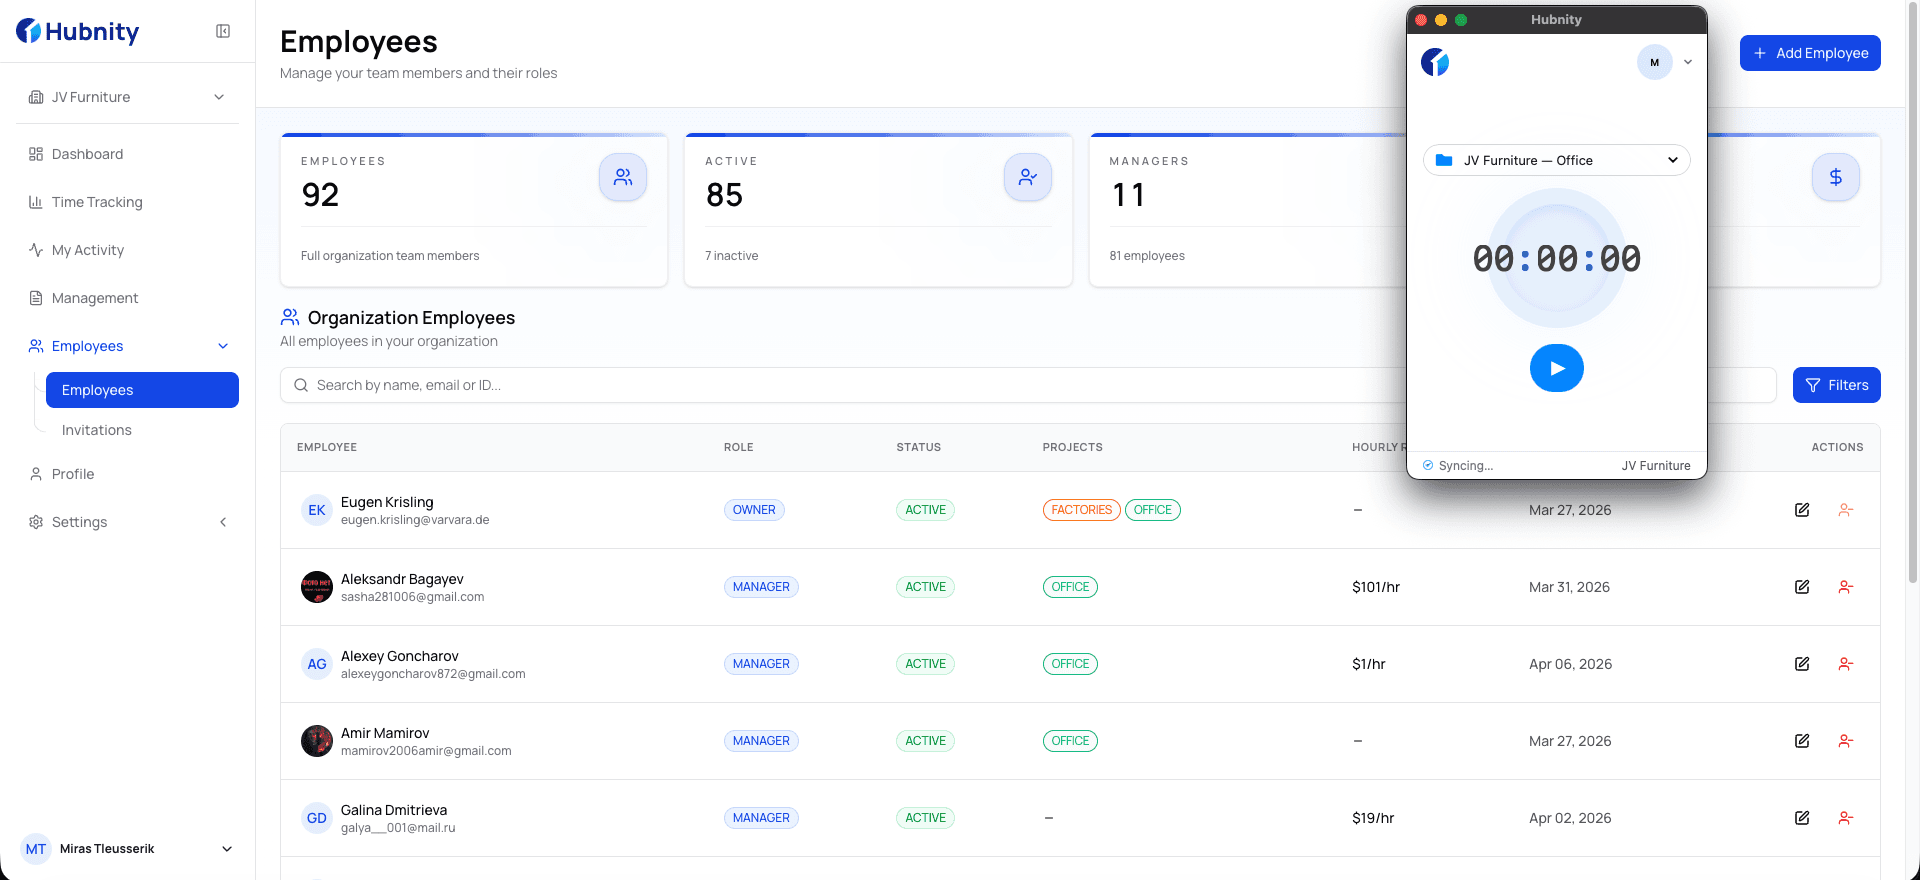The width and height of the screenshot is (1920, 880).
Task: Click the $19/hr hourly rate
Action: pyautogui.click(x=1373, y=818)
